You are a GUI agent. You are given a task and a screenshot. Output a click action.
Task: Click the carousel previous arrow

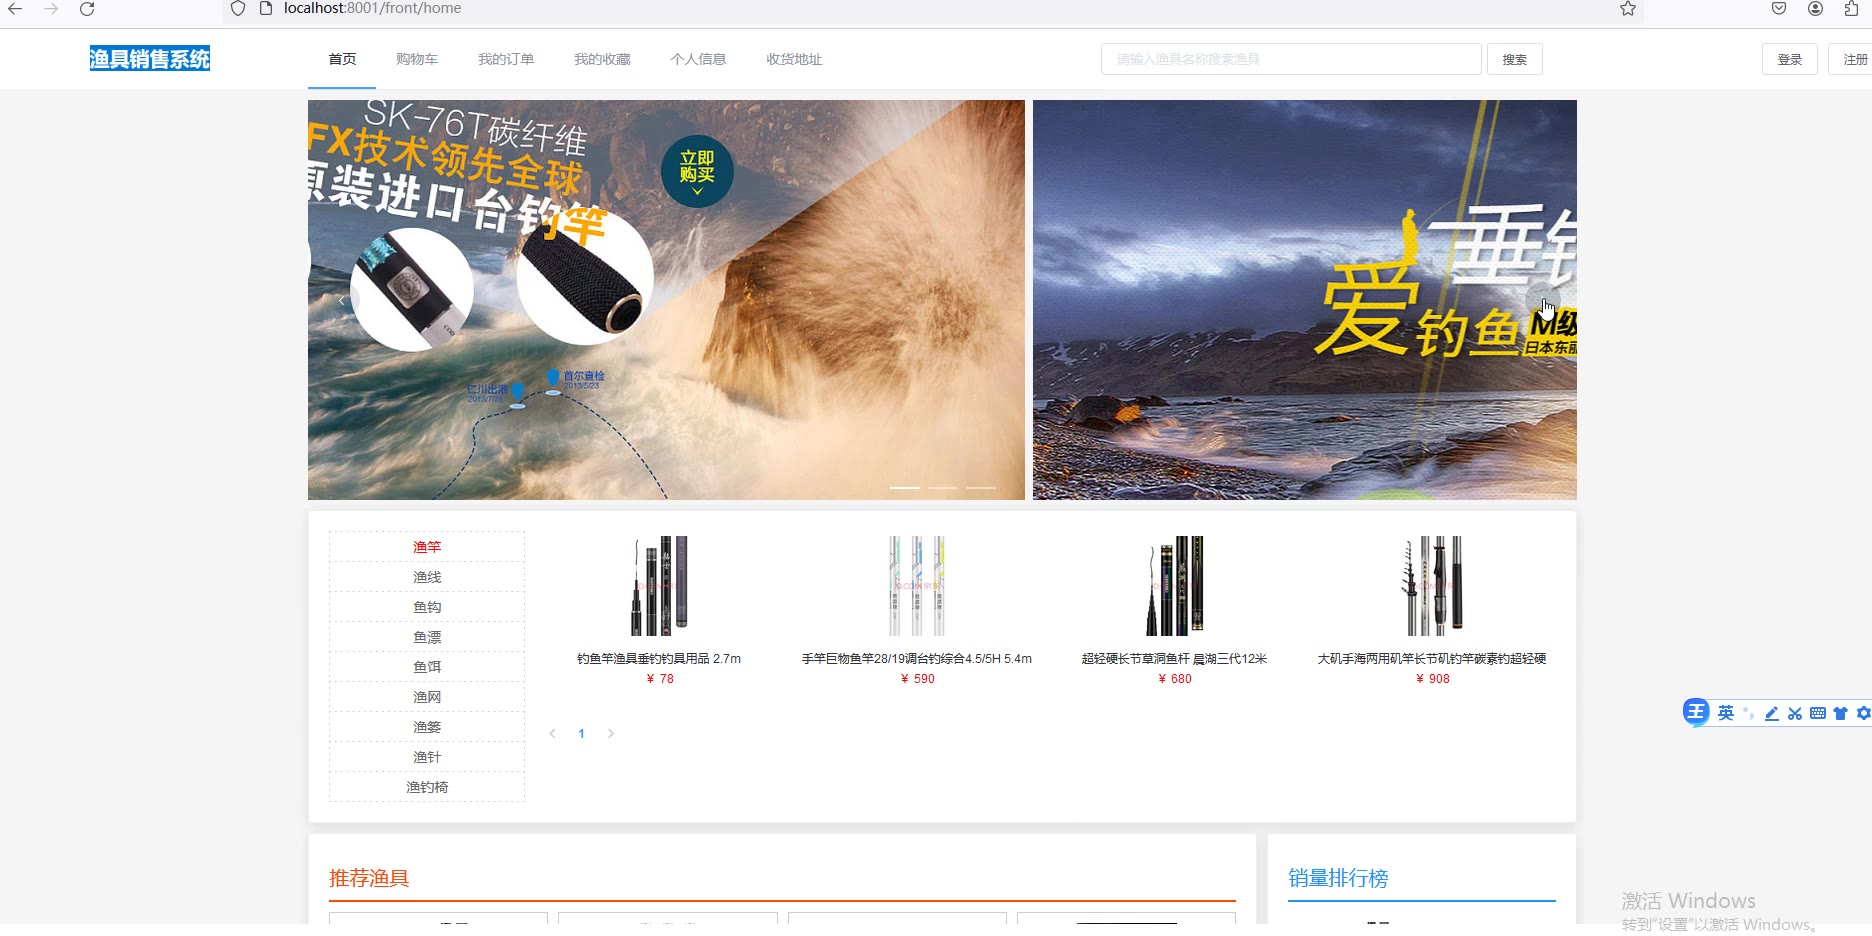tap(342, 300)
